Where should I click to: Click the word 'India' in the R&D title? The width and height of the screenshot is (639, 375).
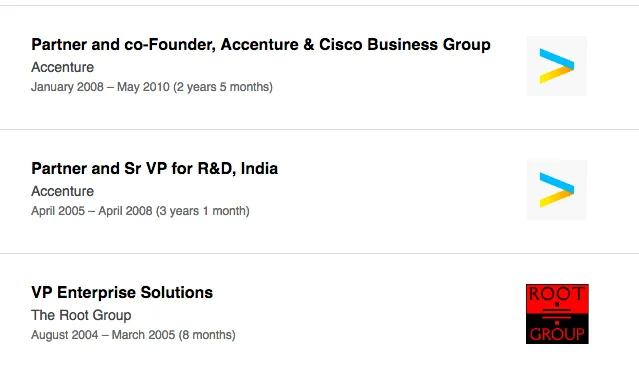click(259, 168)
